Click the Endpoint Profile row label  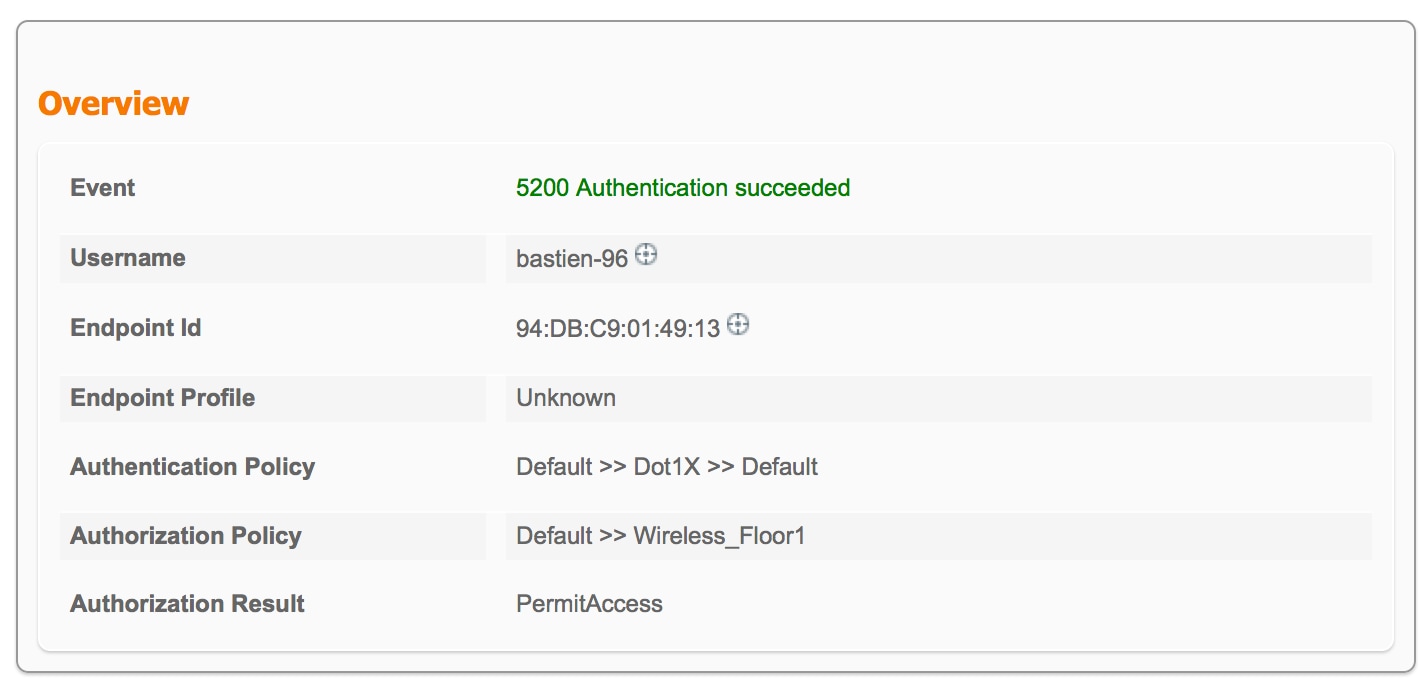163,398
